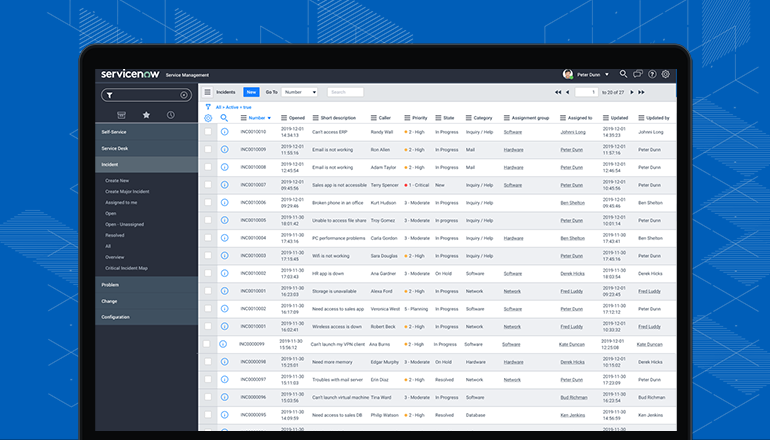Viewport: 770px width, 440px height.
Task: Open help question mark icon
Action: point(652,74)
